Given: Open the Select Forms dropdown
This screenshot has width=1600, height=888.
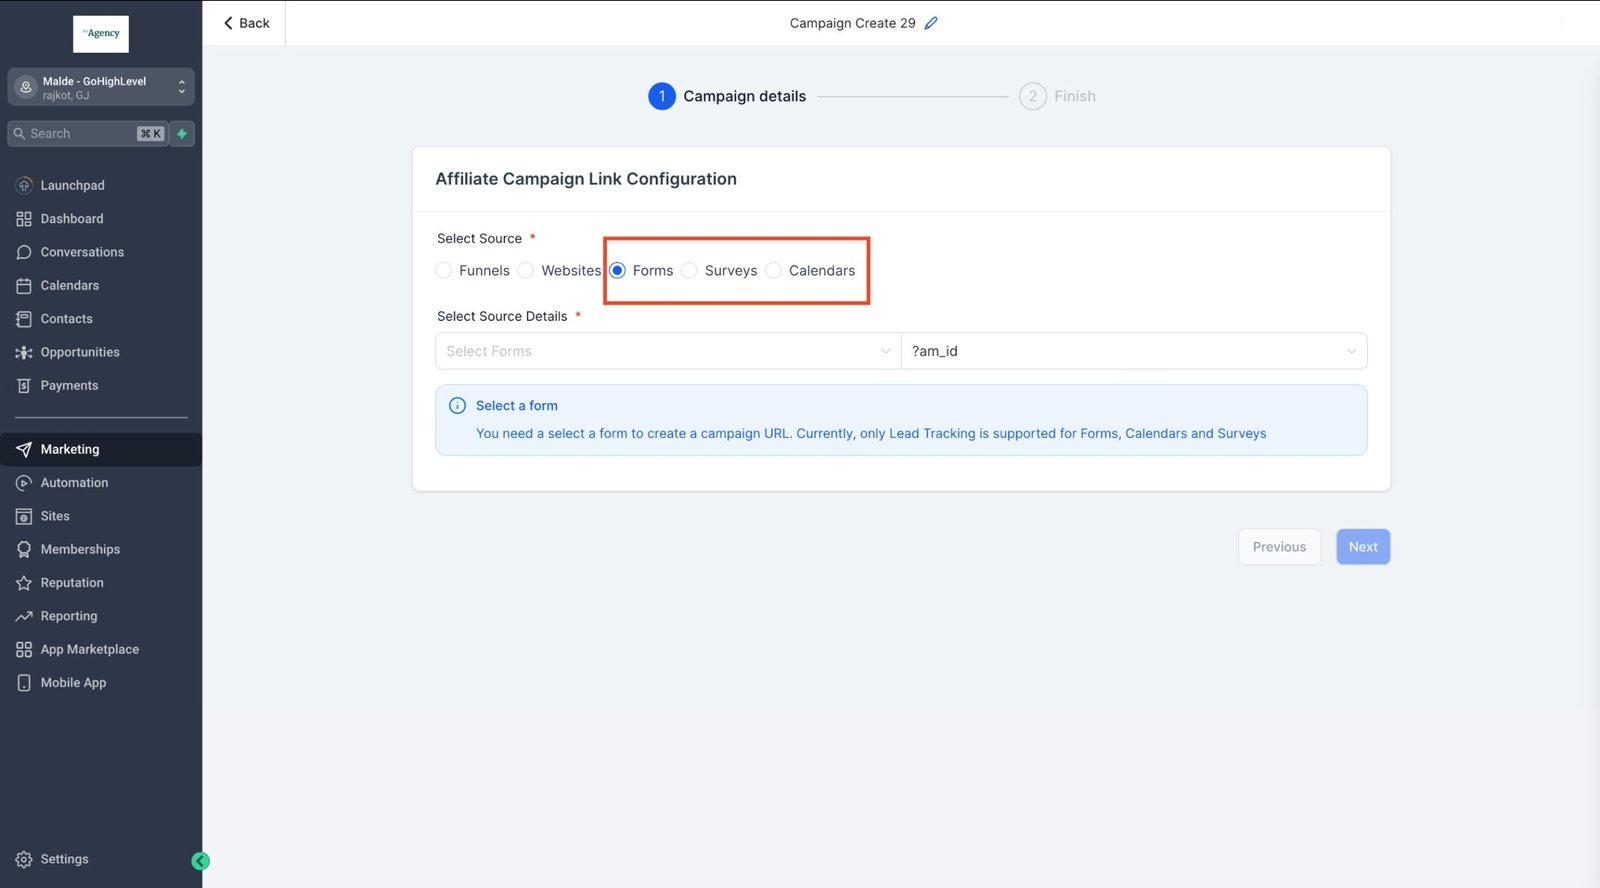Looking at the screenshot, I should (x=668, y=351).
